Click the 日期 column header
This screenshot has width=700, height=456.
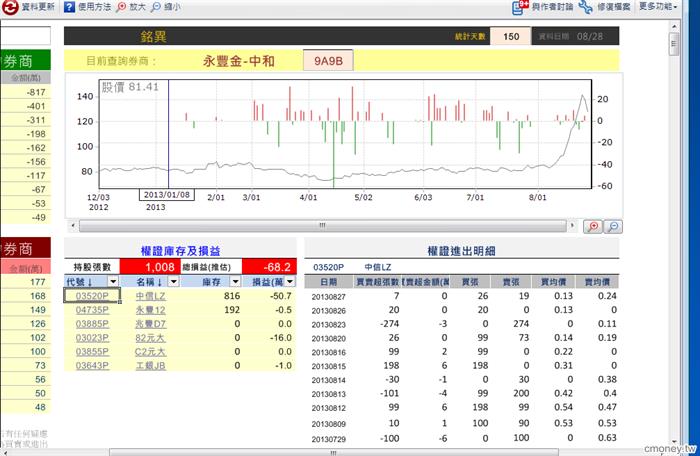pyautogui.click(x=328, y=282)
